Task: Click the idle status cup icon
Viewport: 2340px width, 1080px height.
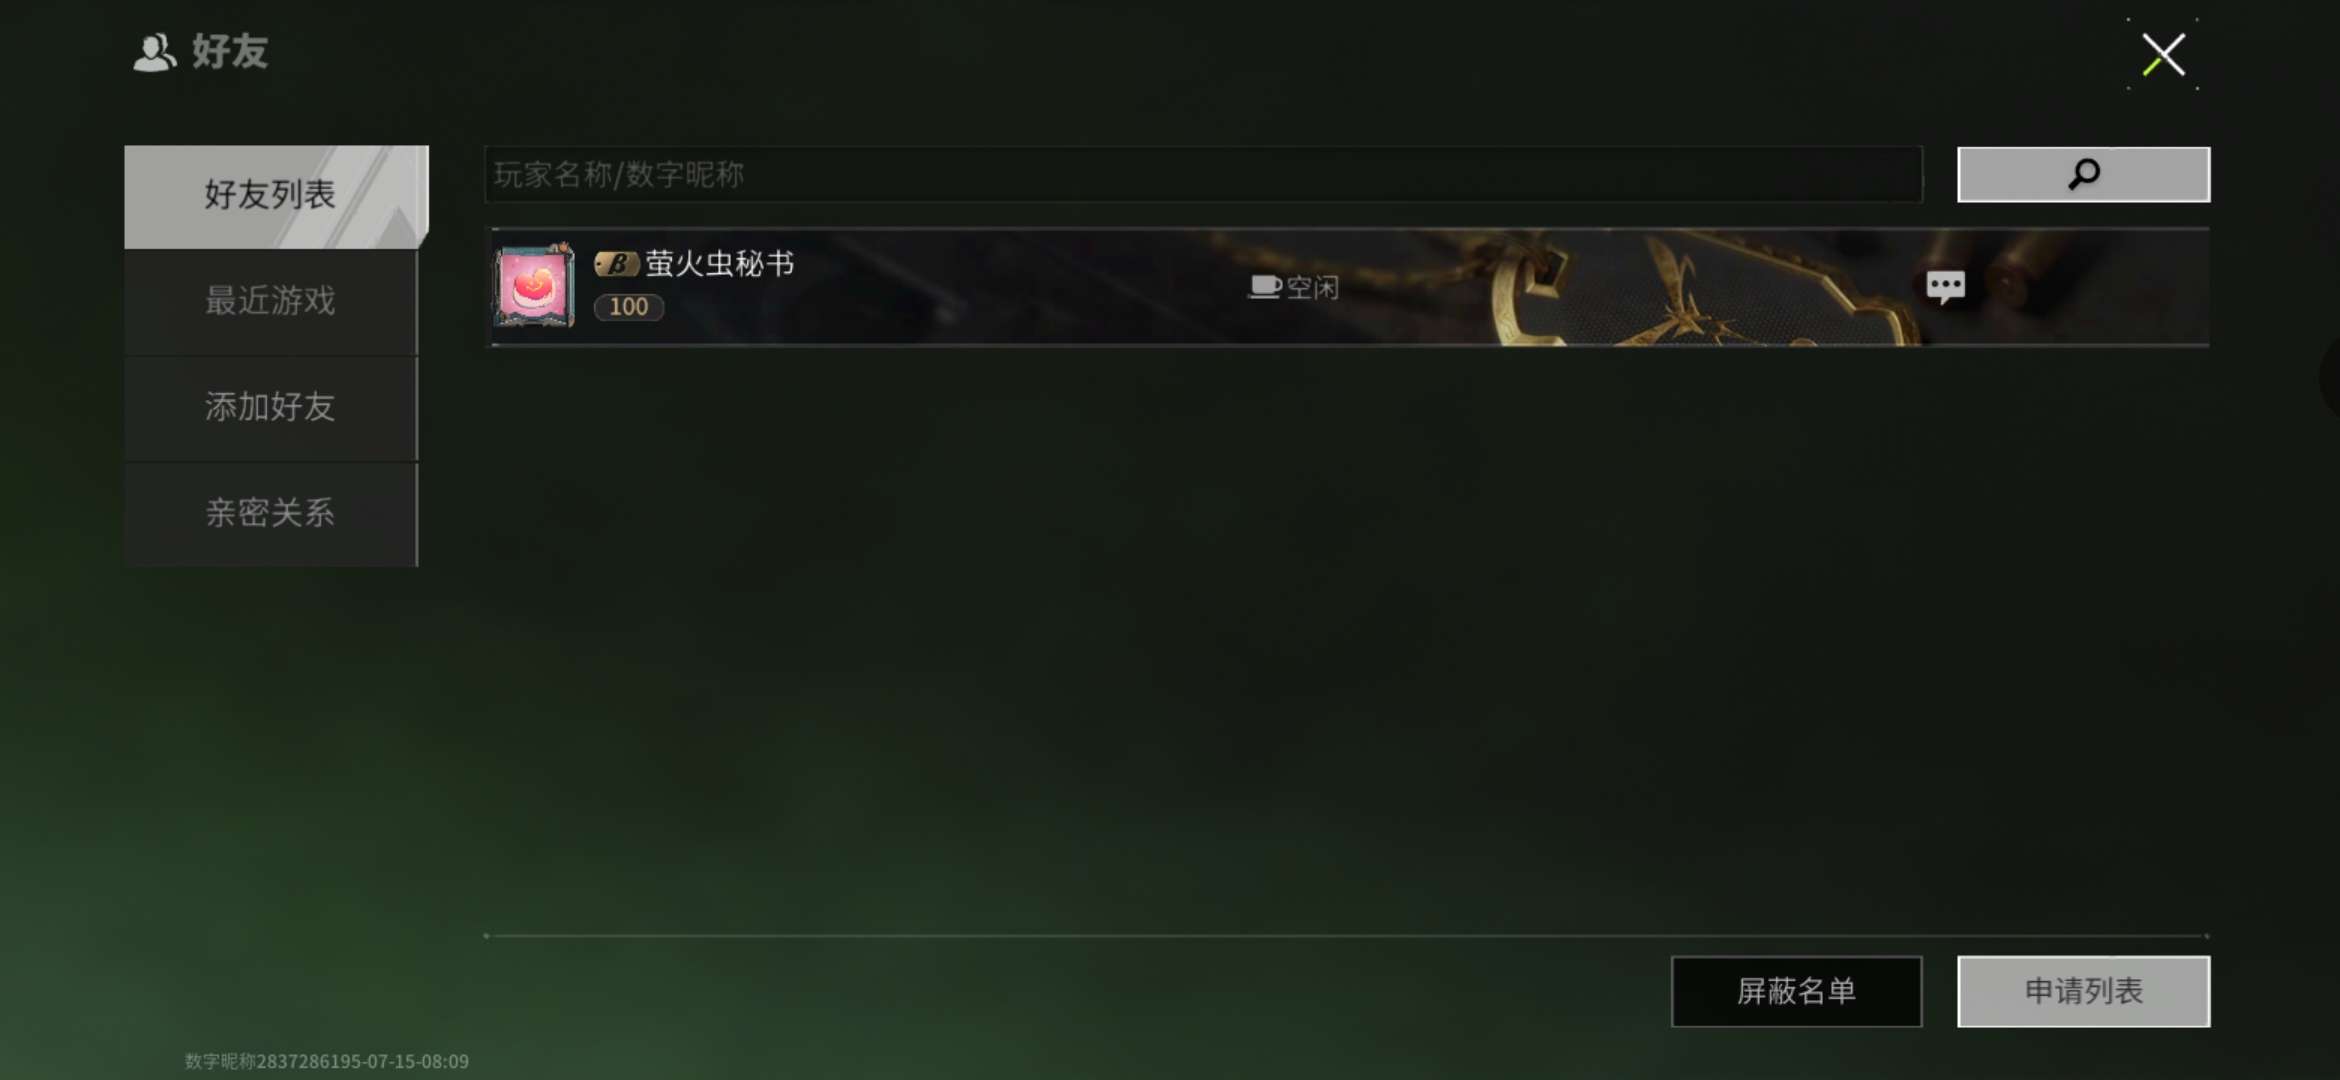Action: click(x=1264, y=287)
